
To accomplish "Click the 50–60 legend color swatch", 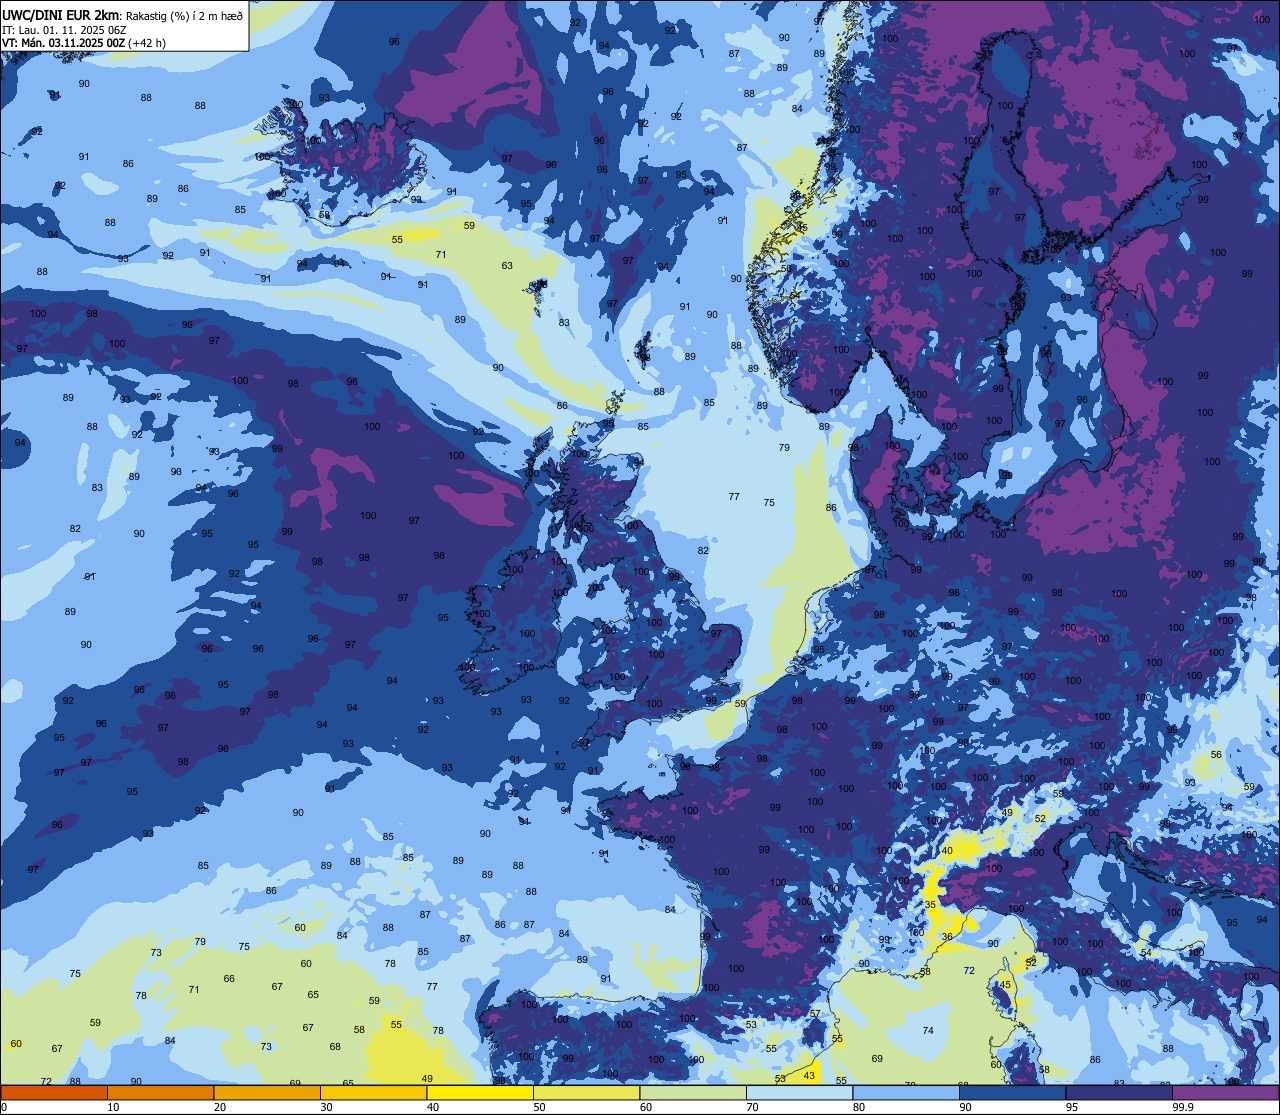I will click(586, 1092).
